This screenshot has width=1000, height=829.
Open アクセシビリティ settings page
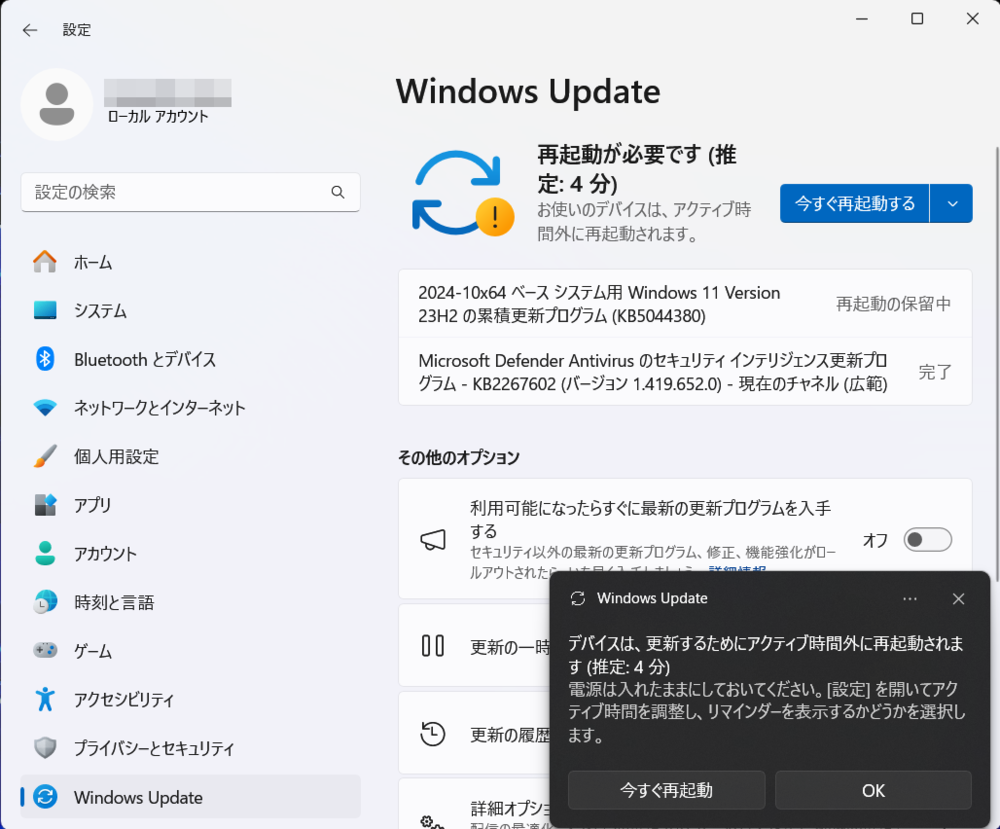coord(190,699)
